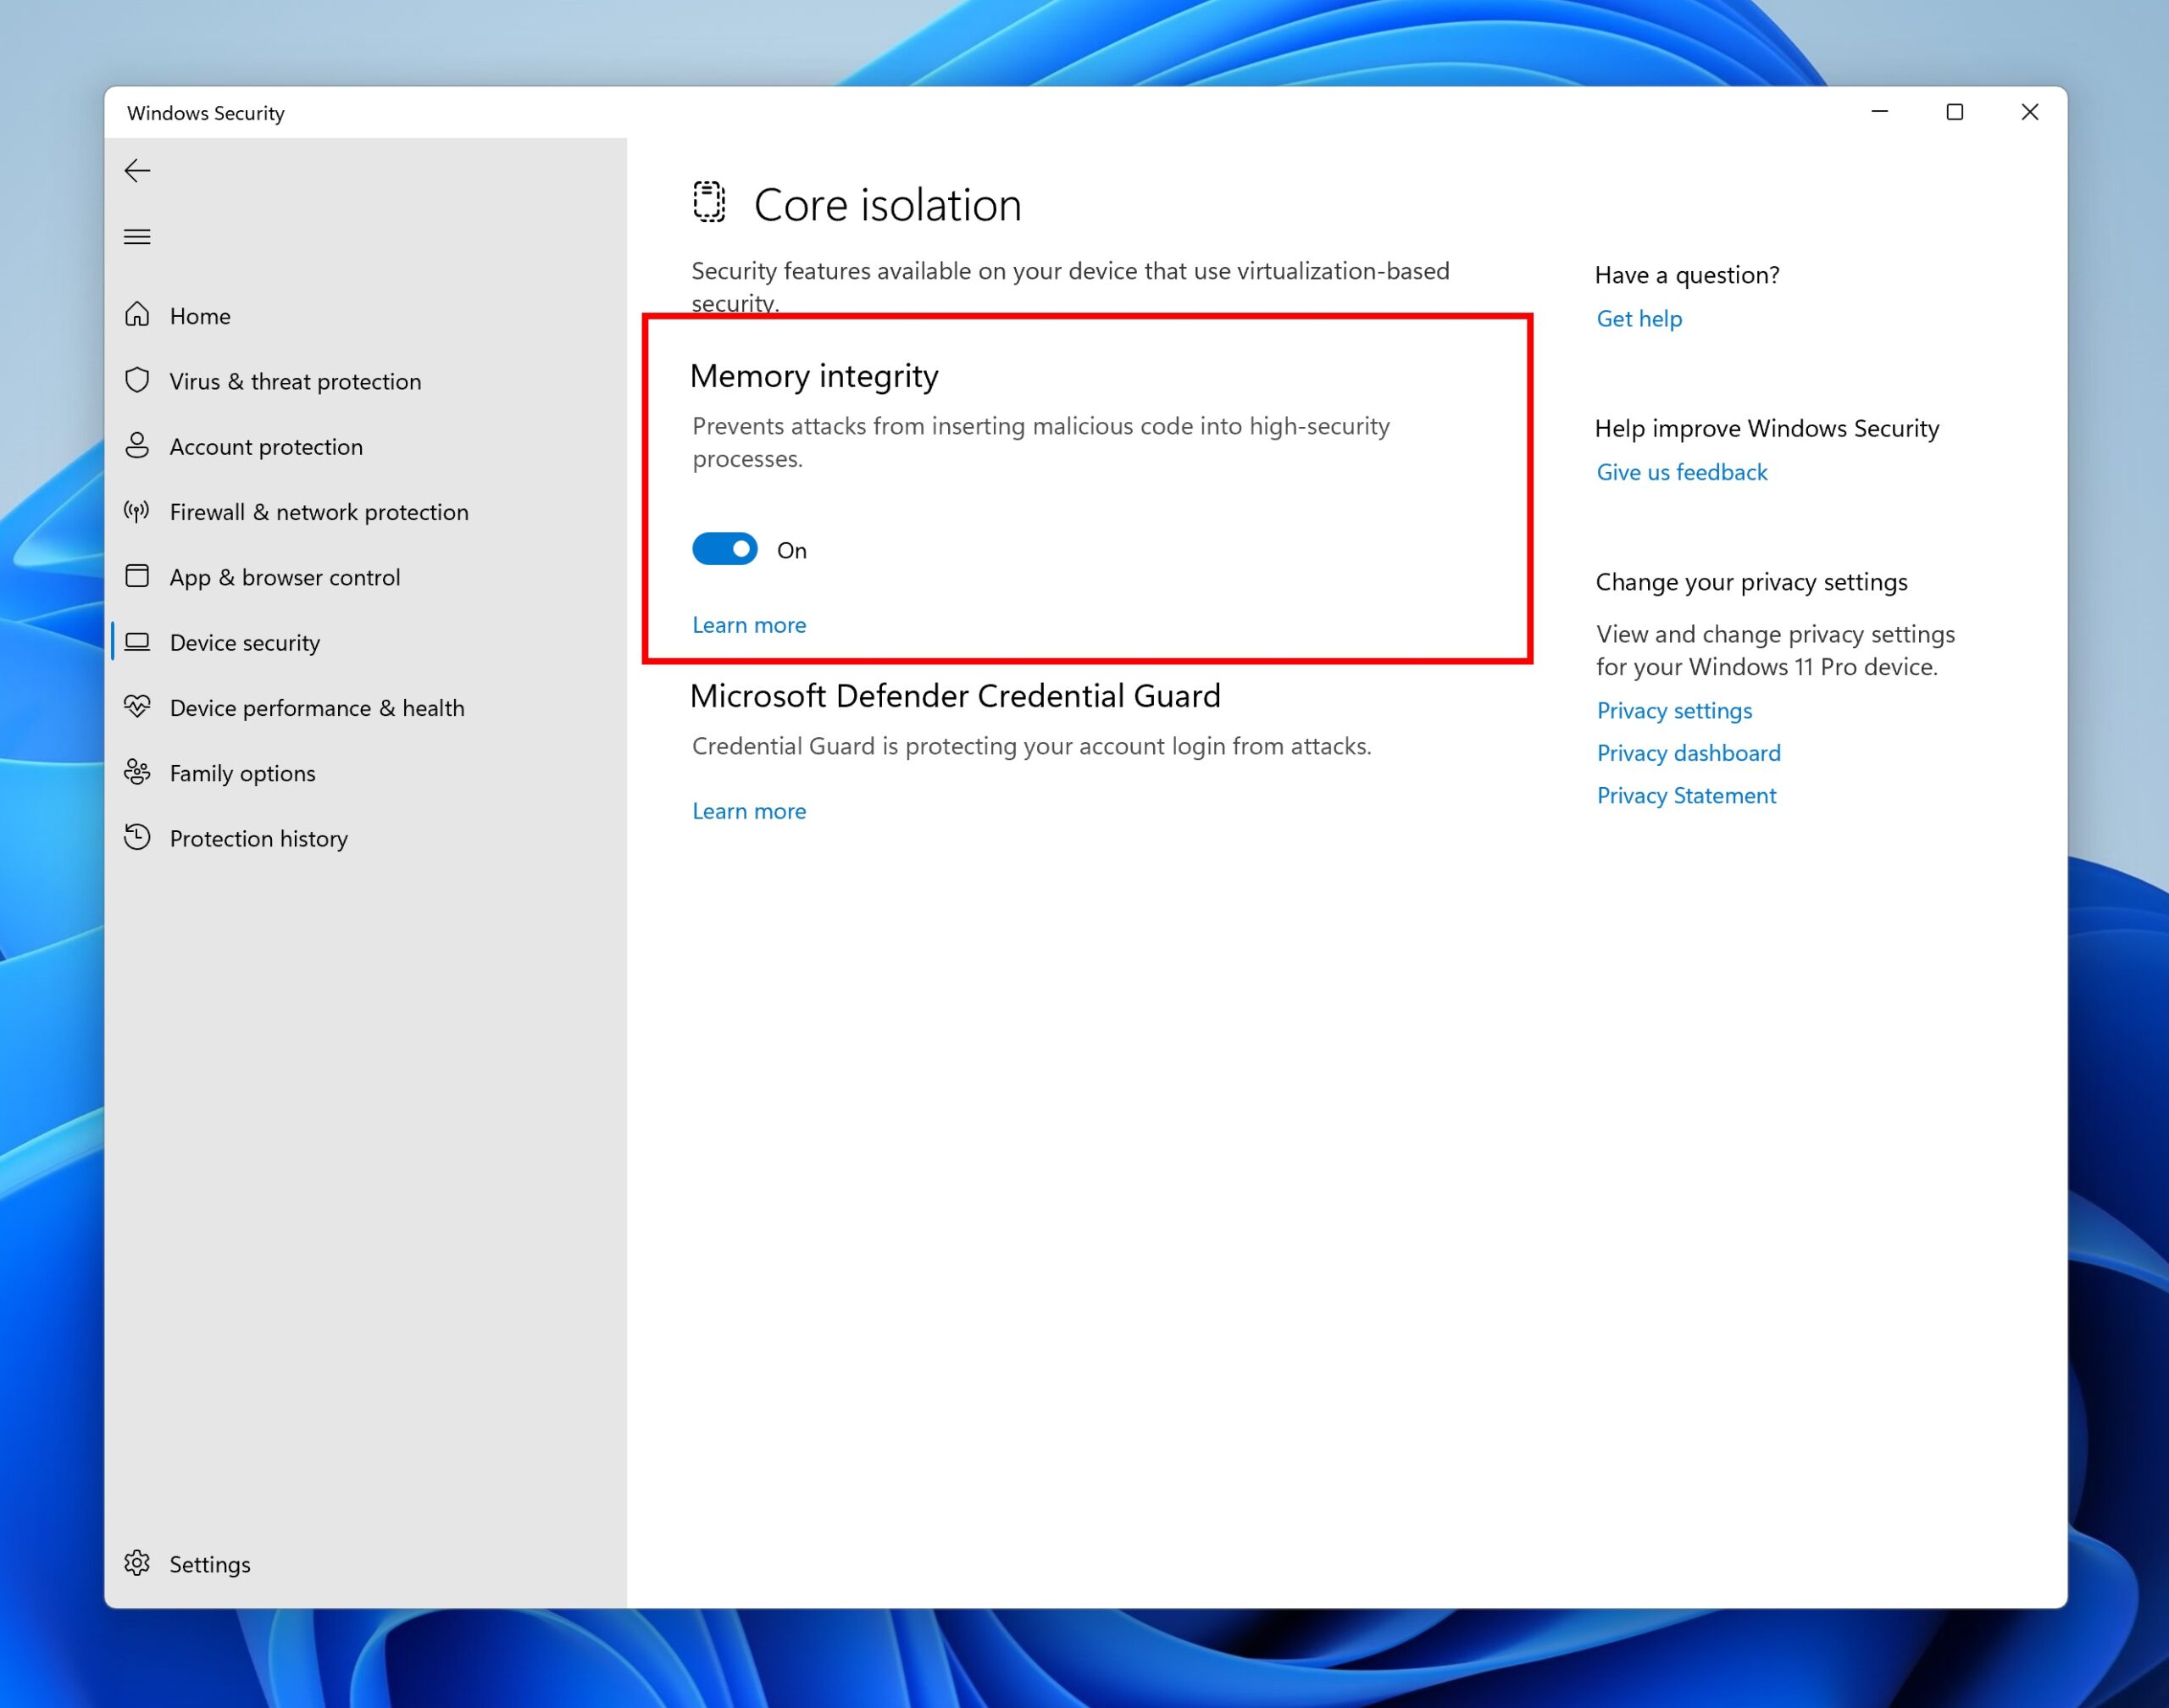
Task: Open Family options via the family icon
Action: [138, 772]
